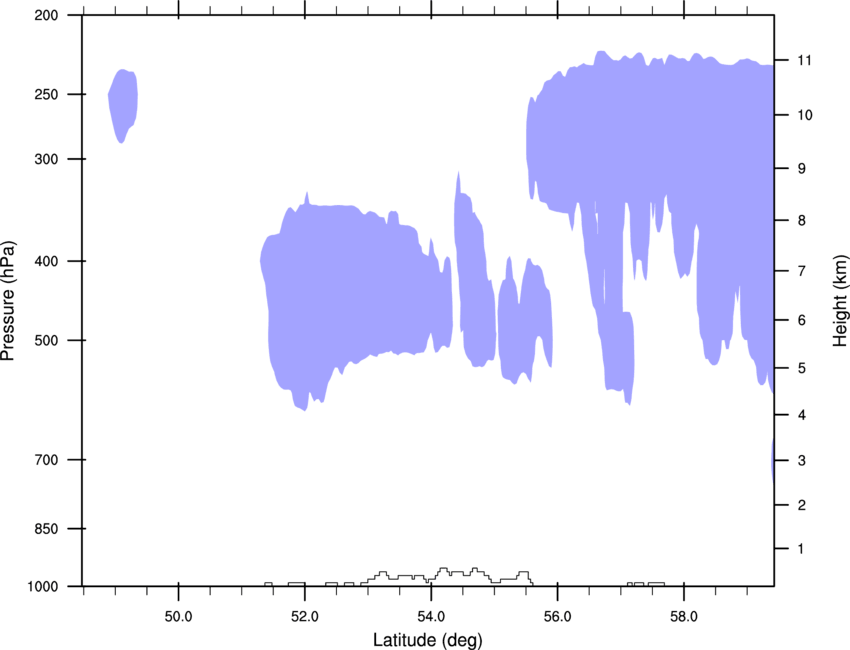Image resolution: width=850 pixels, height=650 pixels.
Task: Click the small isolated blue blob near 250 hPa
Action: (123, 106)
